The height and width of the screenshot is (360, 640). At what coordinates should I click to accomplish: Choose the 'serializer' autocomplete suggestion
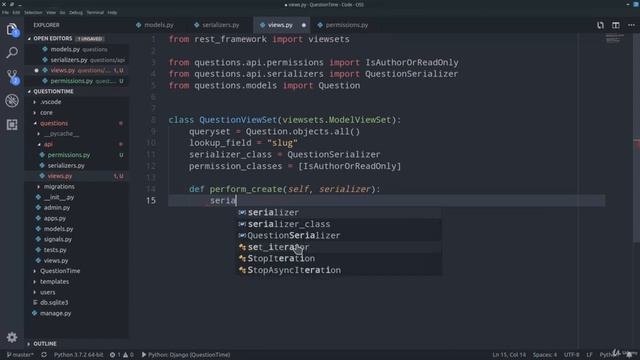point(340,212)
